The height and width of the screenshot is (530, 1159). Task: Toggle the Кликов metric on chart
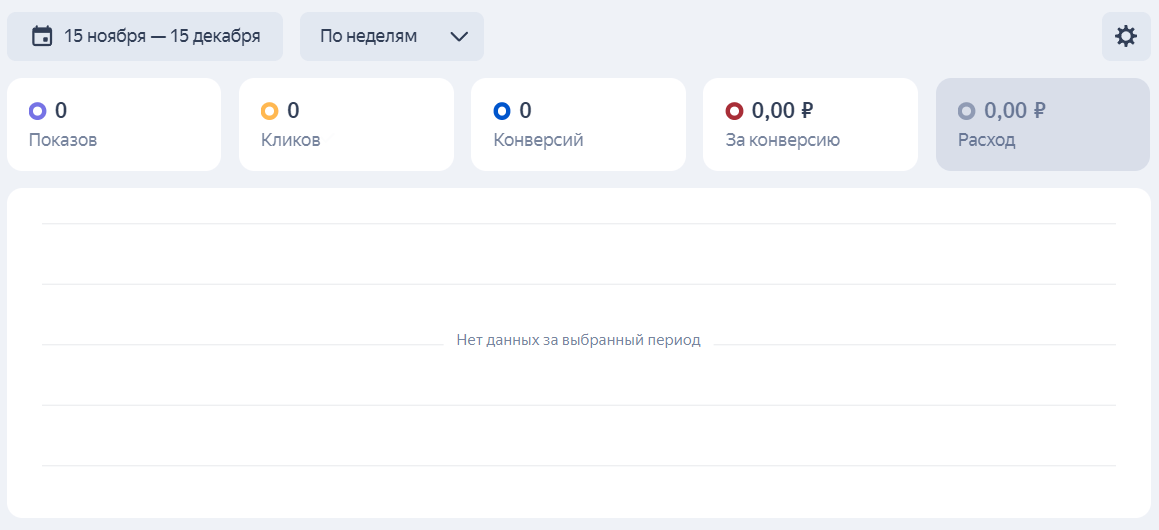(346, 125)
